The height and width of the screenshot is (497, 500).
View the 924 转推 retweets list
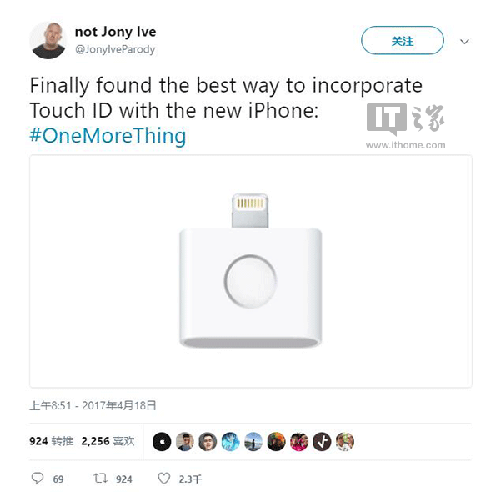51,441
